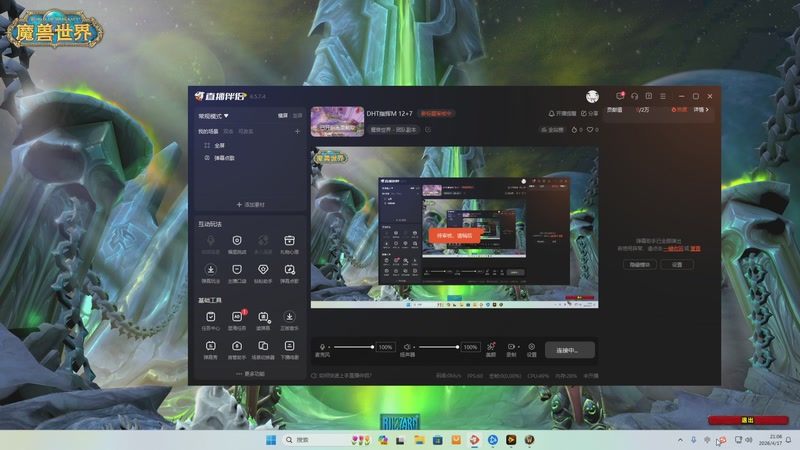Viewport: 800px width, 450px height.
Task: Adjust the microphone volume slider
Action: 353,347
